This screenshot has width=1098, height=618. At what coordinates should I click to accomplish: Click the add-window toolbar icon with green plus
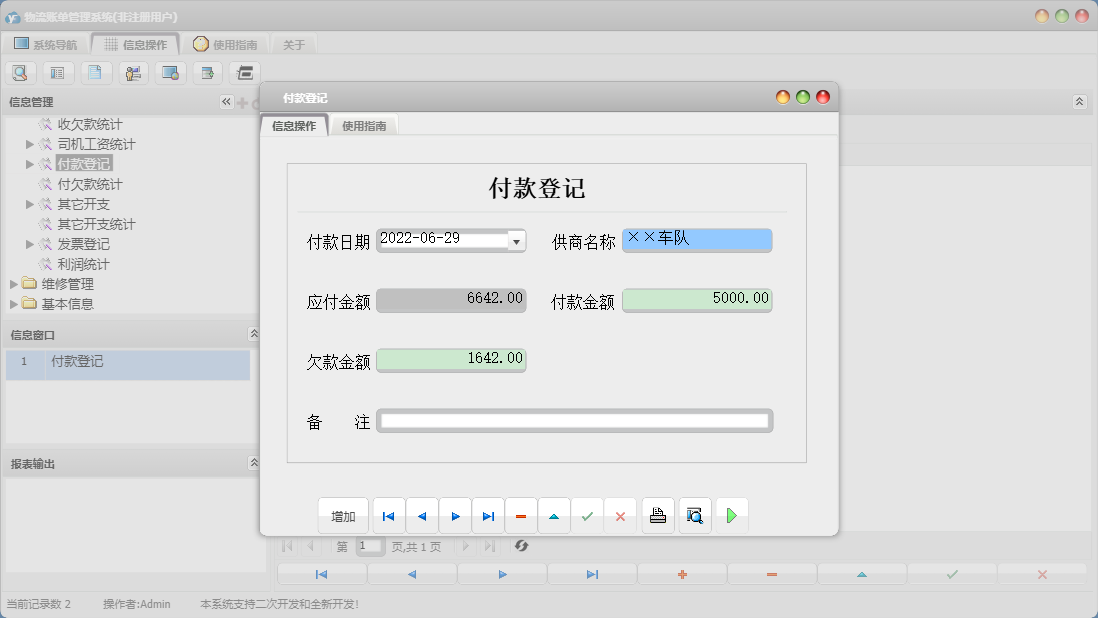click(x=207, y=72)
